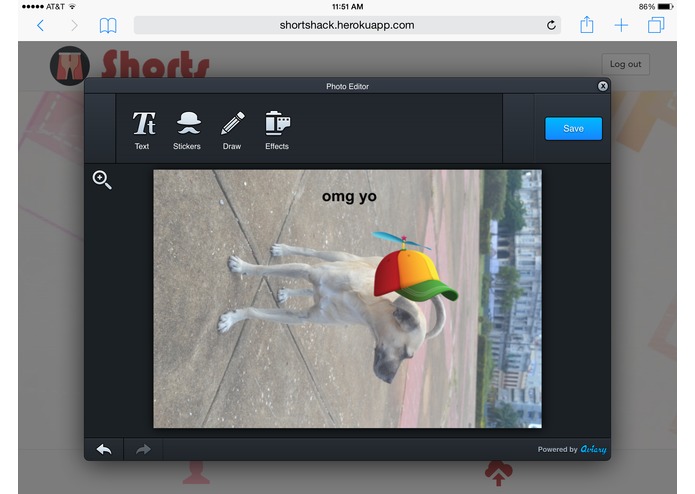
Task: Activate the zoom magnifier icon
Action: click(102, 180)
